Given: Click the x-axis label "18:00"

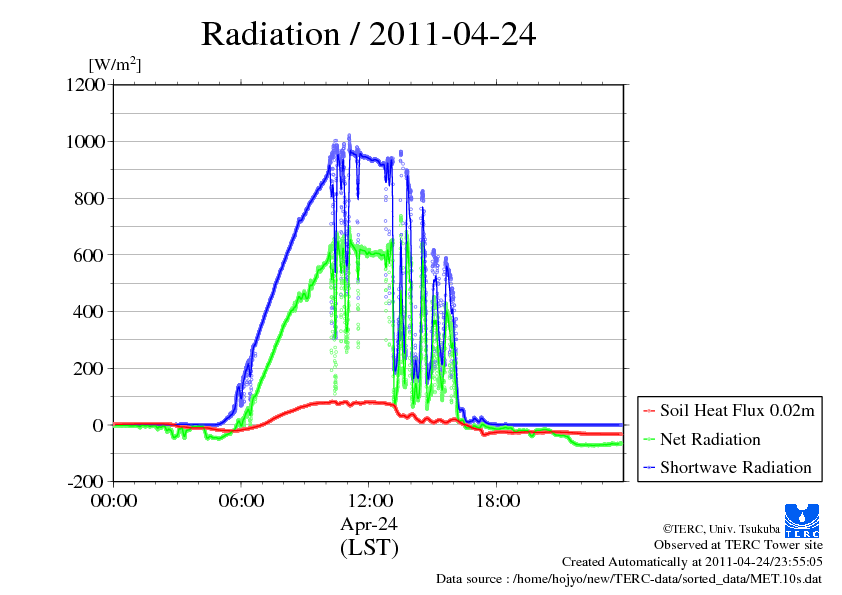Looking at the screenshot, I should tap(498, 501).
